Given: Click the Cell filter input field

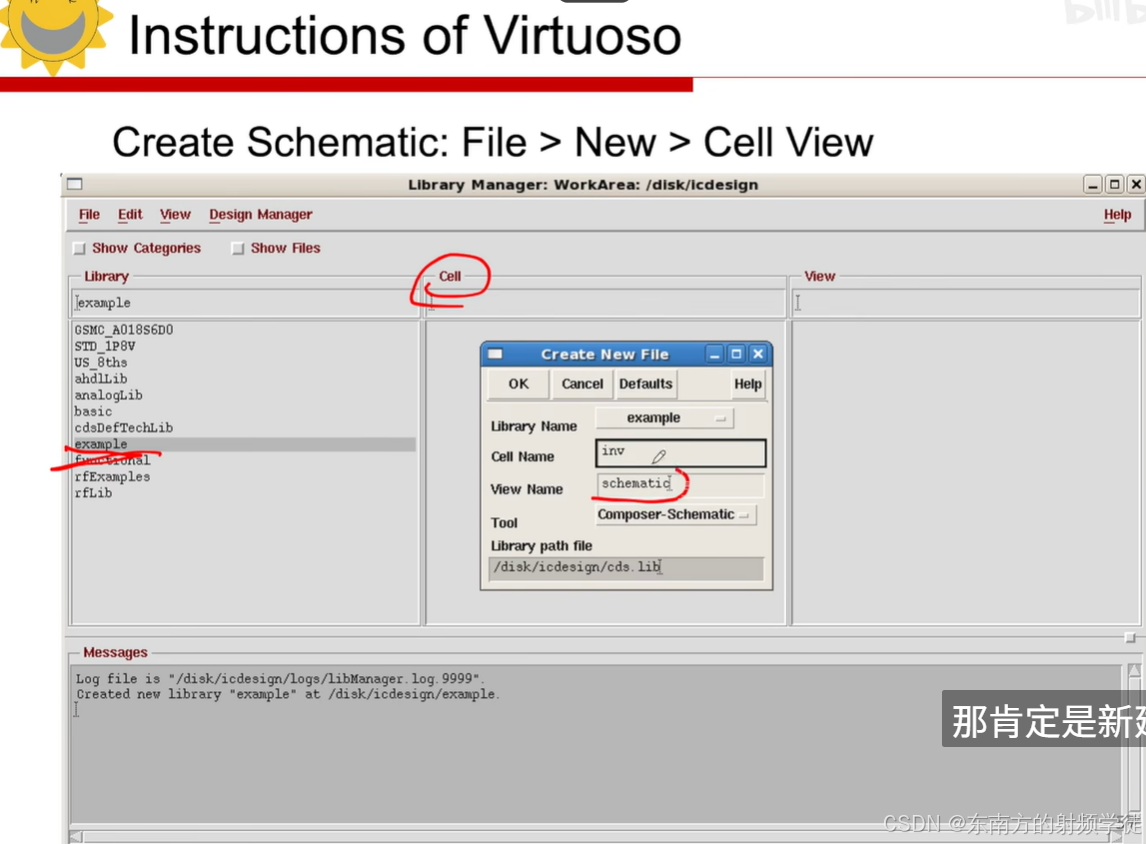Looking at the screenshot, I should 605,303.
